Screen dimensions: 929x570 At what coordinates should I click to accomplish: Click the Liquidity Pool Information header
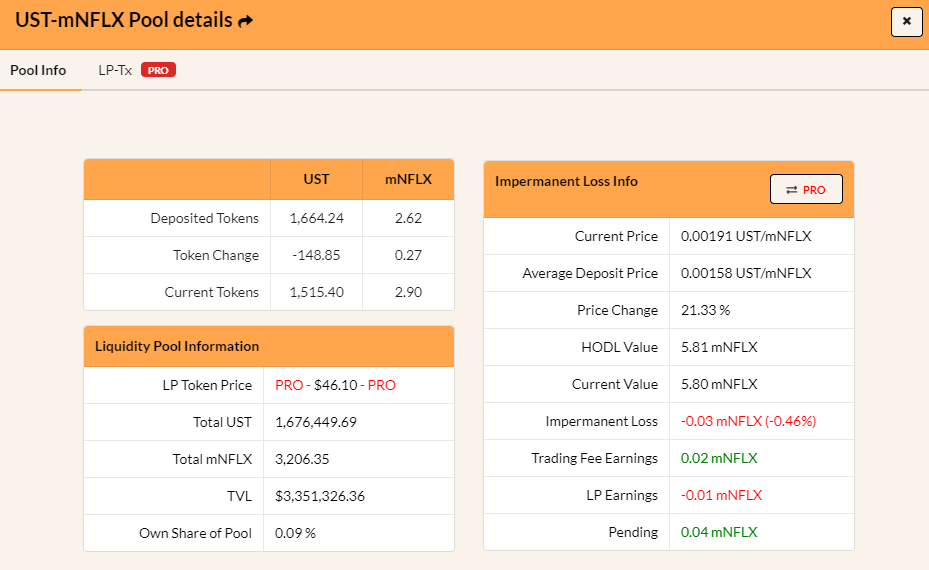click(x=177, y=346)
